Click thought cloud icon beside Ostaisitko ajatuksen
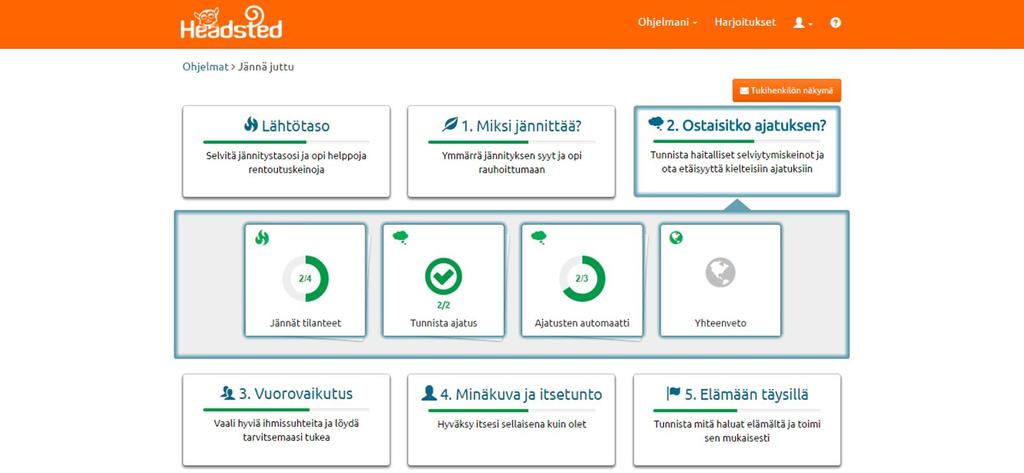This screenshot has width=1024, height=473. [x=656, y=123]
